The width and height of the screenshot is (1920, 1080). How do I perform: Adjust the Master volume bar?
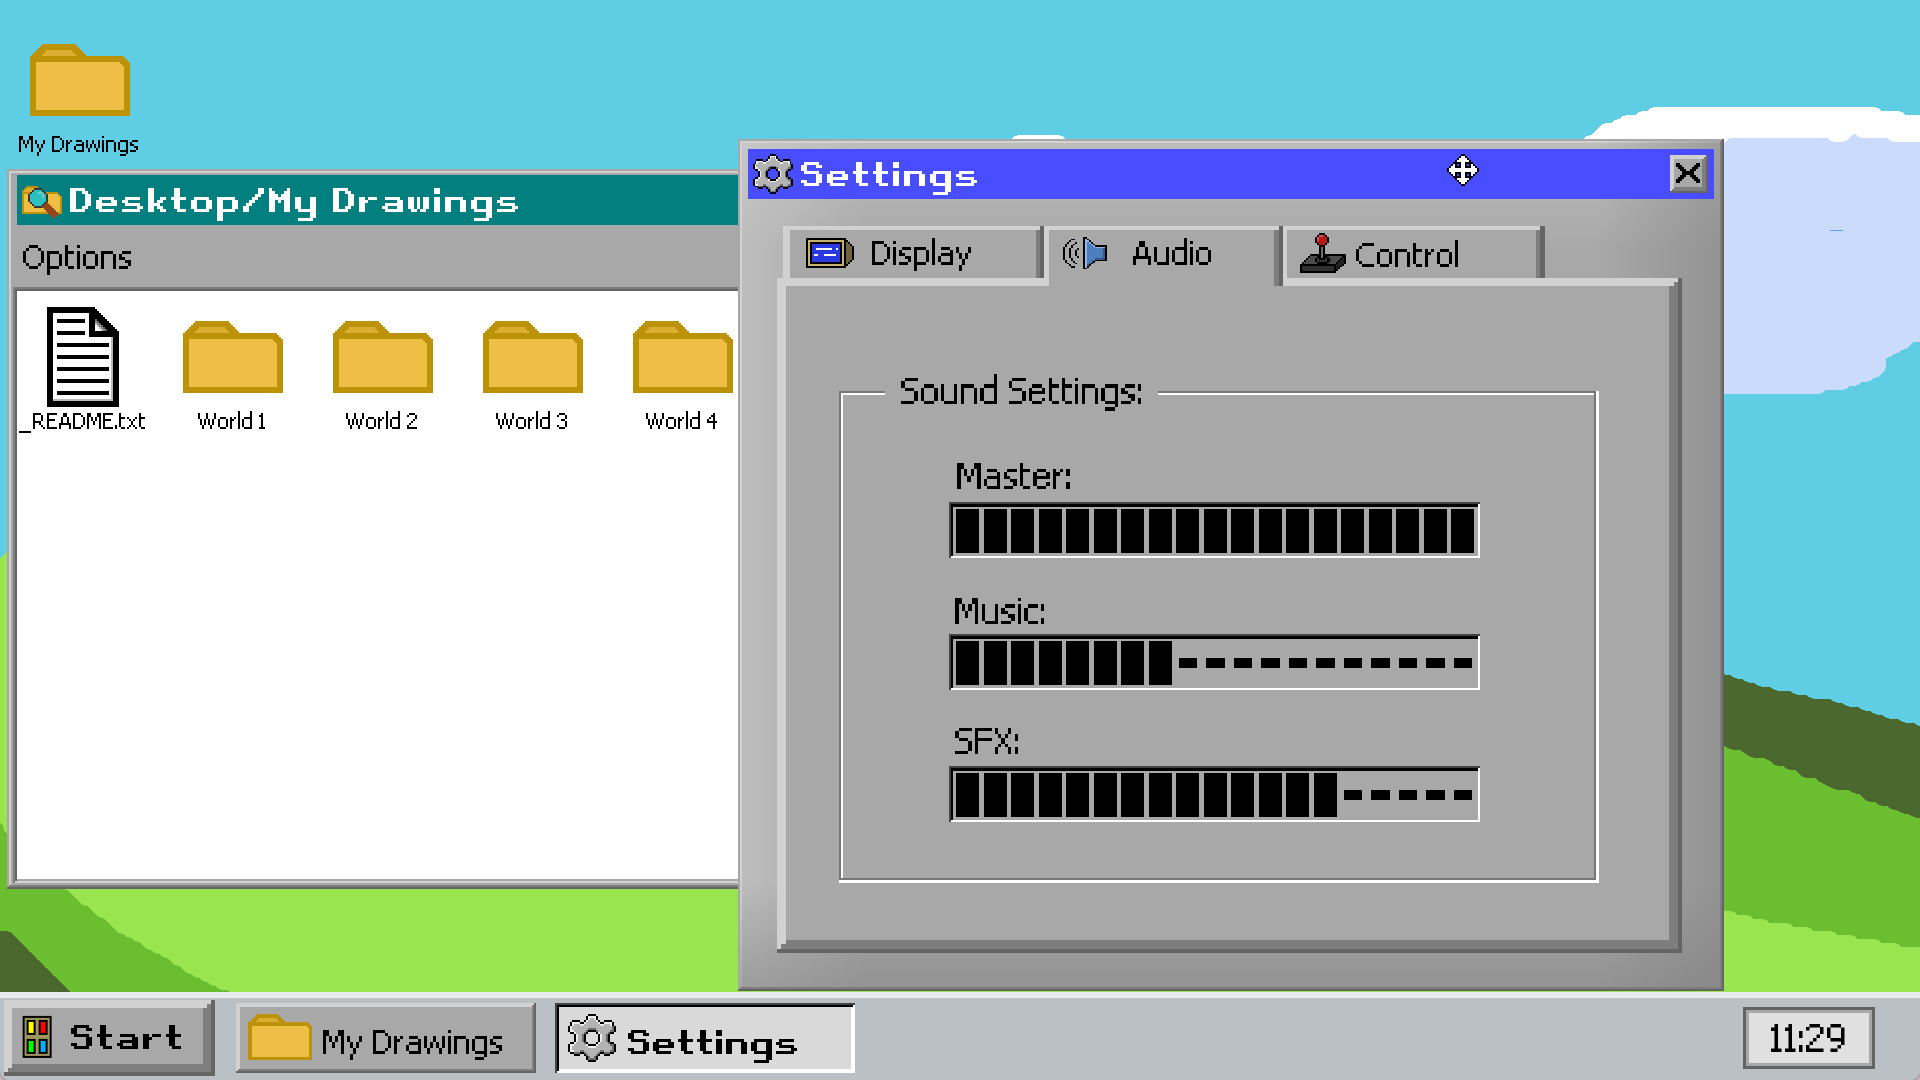pos(1214,531)
